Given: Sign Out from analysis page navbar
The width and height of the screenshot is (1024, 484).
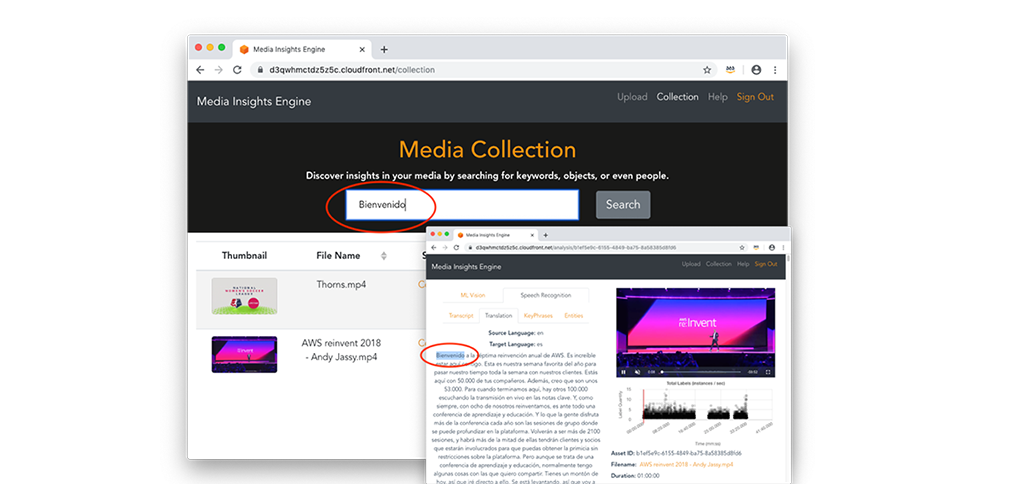Looking at the screenshot, I should [766, 264].
